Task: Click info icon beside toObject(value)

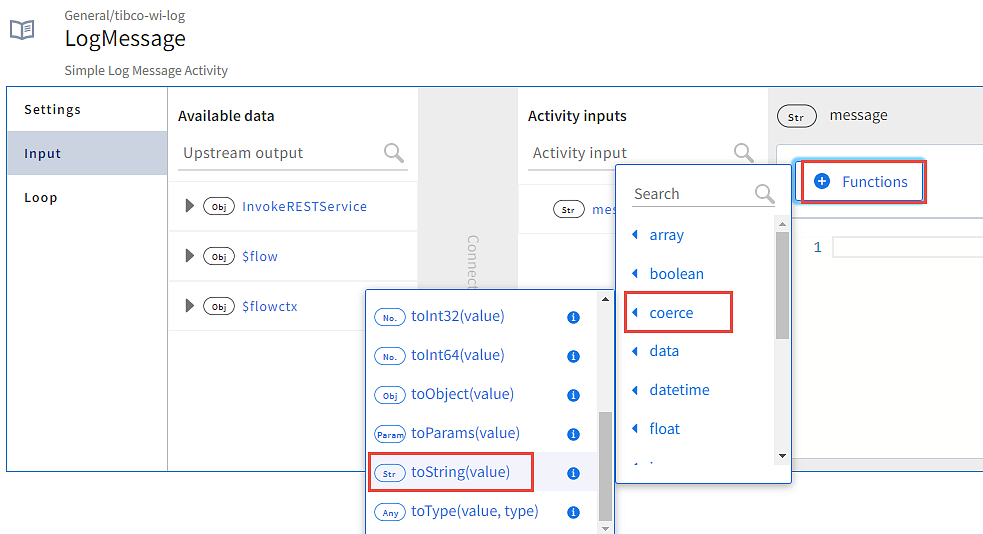Action: click(x=574, y=395)
